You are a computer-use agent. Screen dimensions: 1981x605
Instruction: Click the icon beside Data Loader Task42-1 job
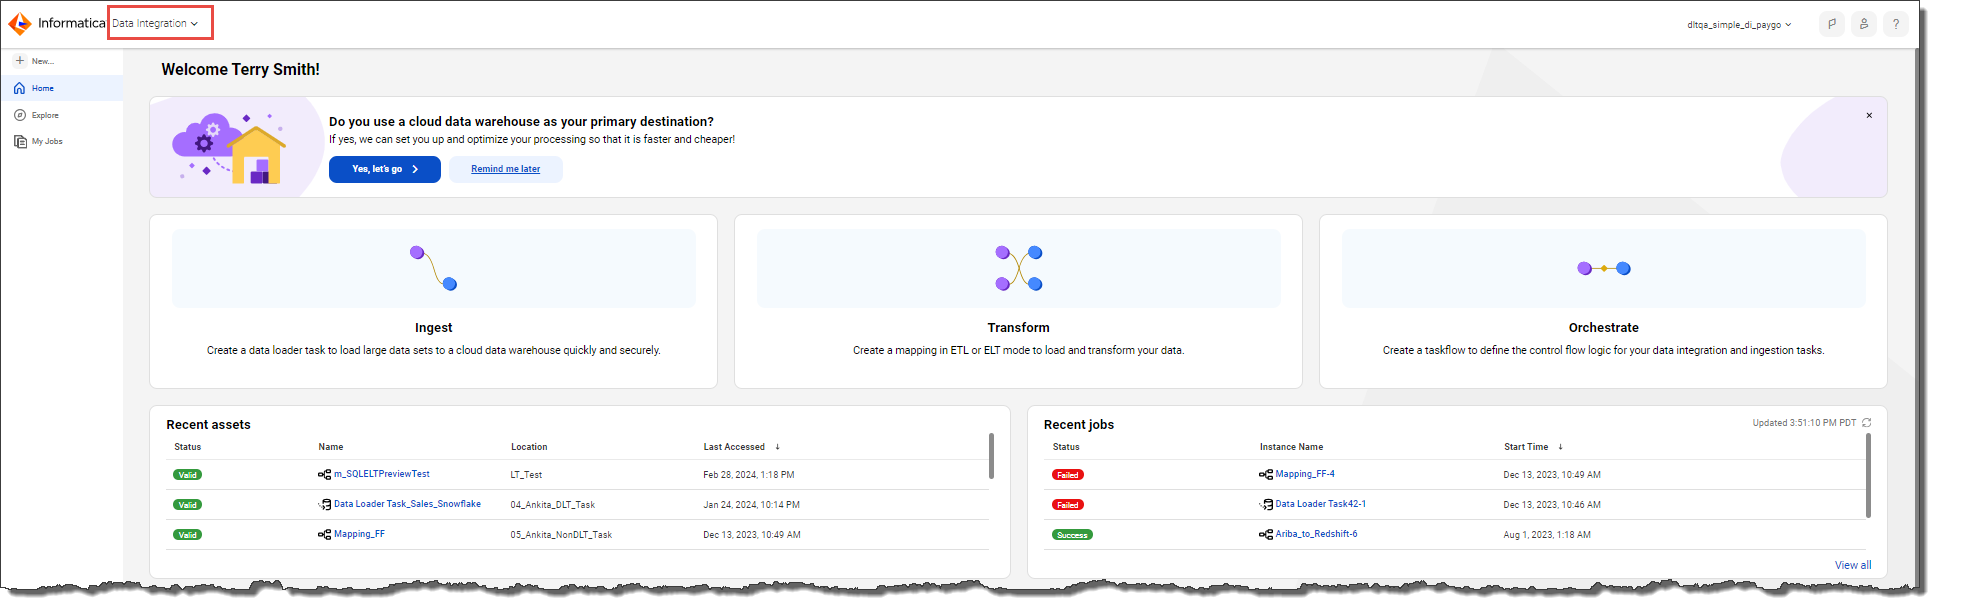[x=1266, y=504]
